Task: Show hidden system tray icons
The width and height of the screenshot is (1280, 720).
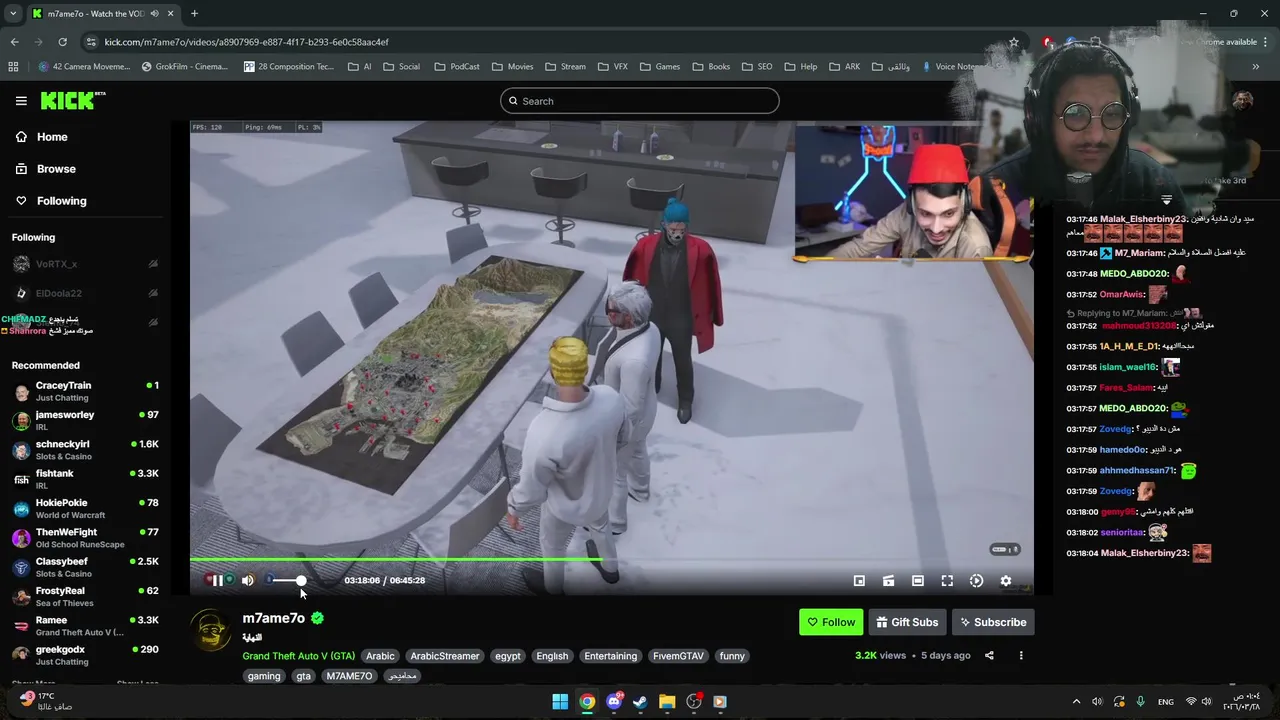Action: point(1076,702)
